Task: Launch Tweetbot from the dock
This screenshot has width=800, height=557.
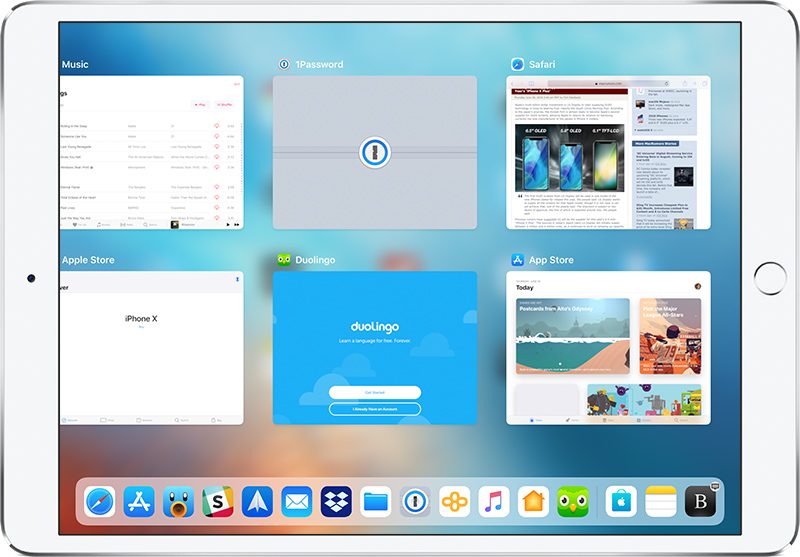Action: (x=178, y=501)
